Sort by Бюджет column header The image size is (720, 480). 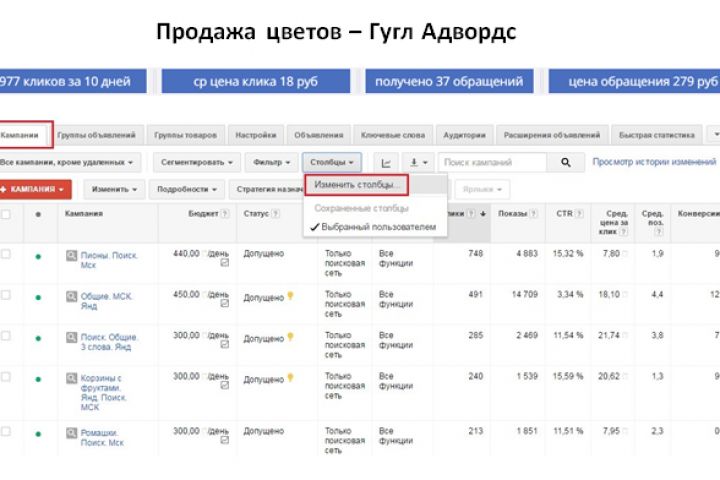click(x=203, y=214)
